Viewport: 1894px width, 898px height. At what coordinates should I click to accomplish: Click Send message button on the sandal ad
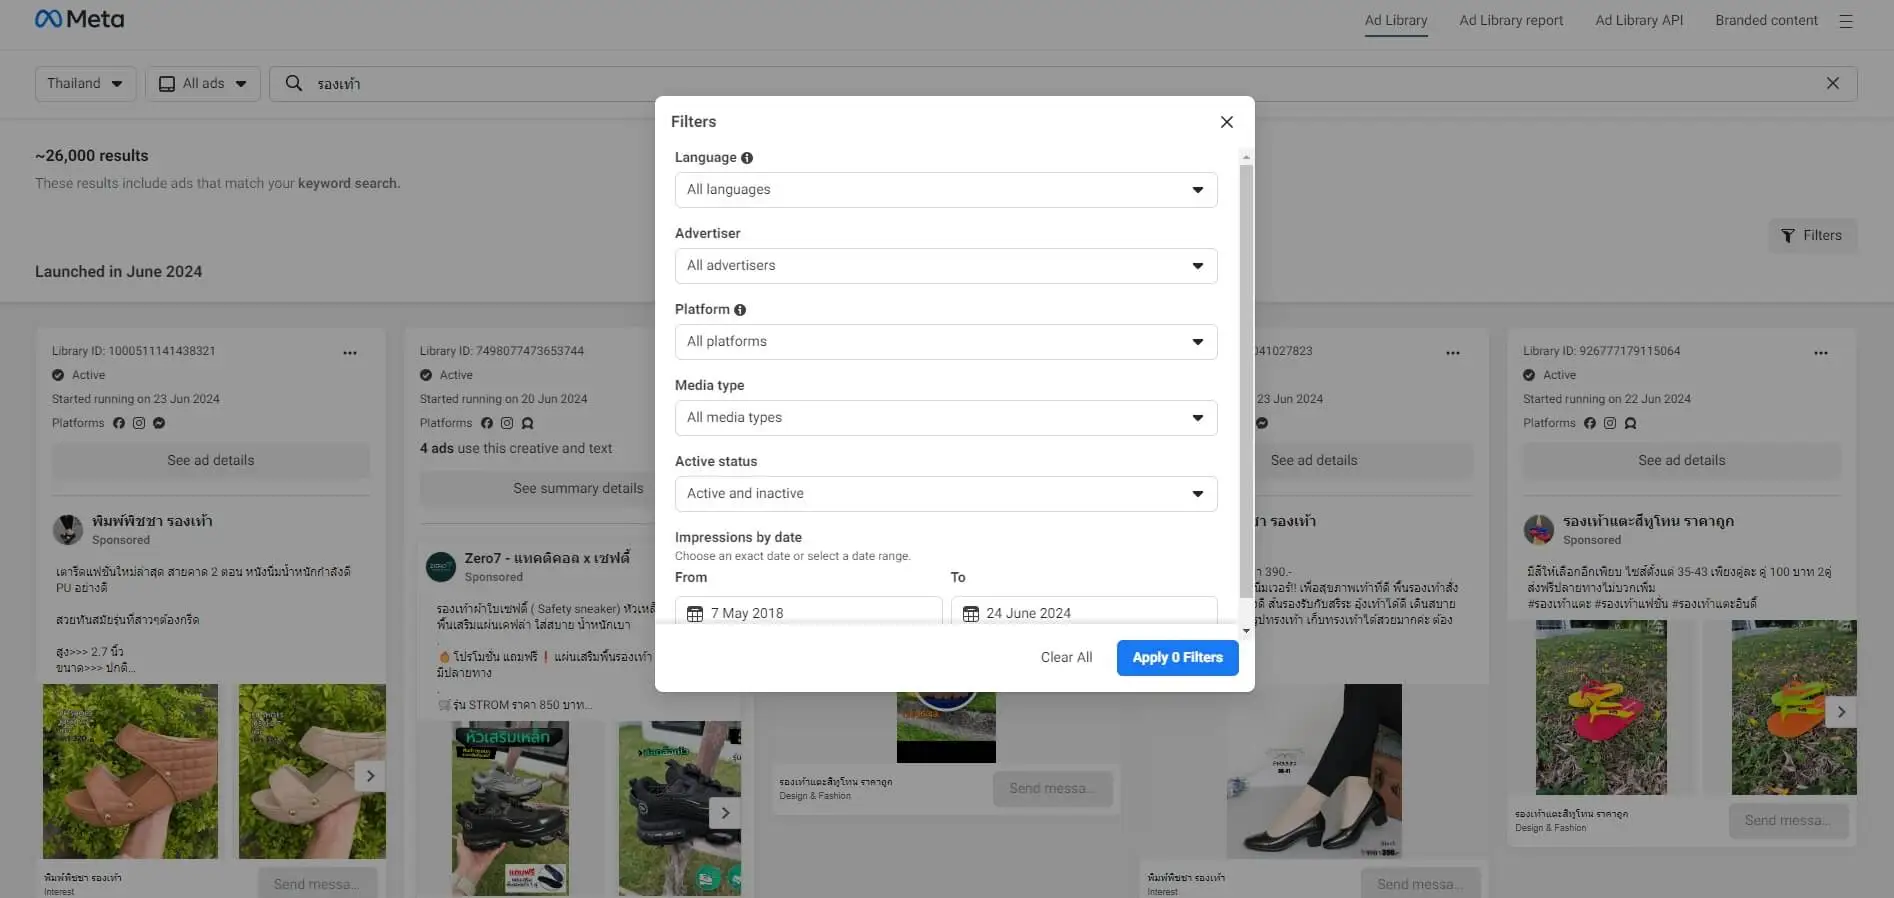pos(318,884)
